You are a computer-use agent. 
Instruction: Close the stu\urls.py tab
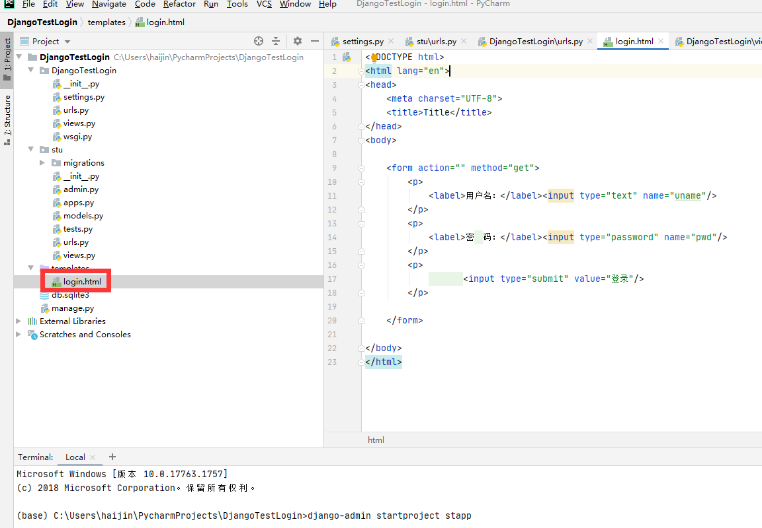(464, 41)
